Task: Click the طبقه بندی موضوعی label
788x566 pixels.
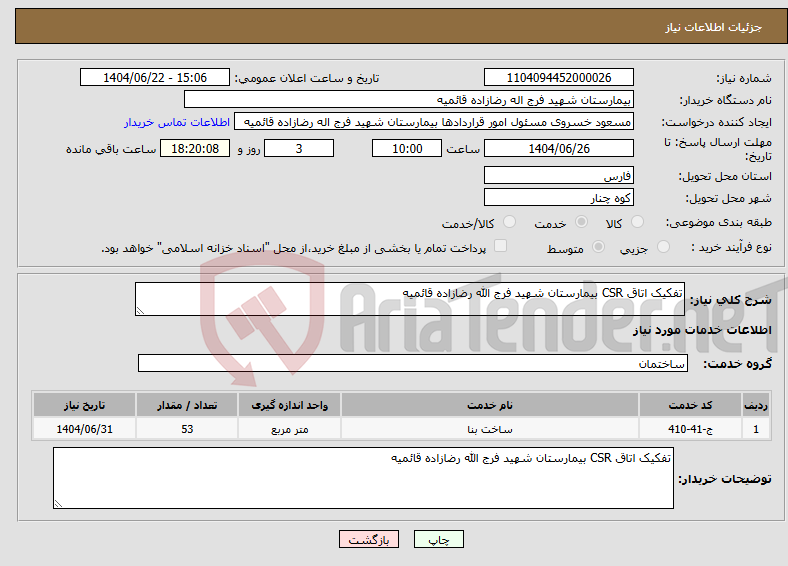Action: click(719, 222)
